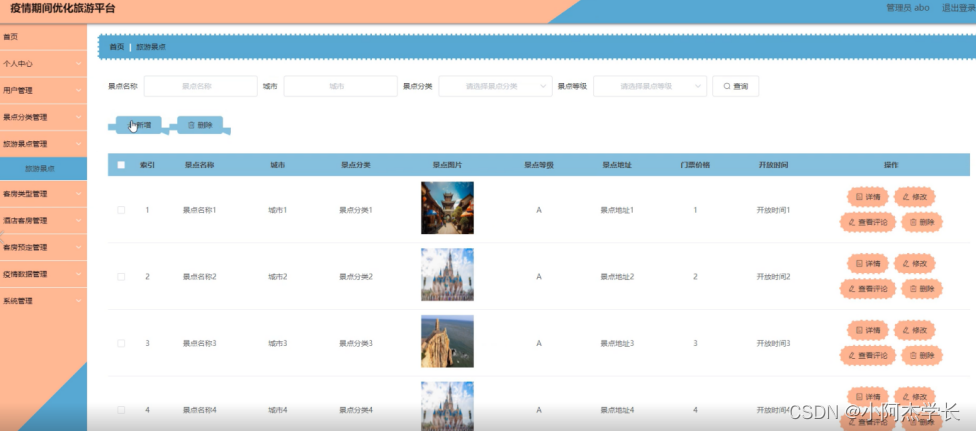Open the image thumbnail in row 景点名称1
Viewport: 976px width, 431px height.
(x=447, y=208)
